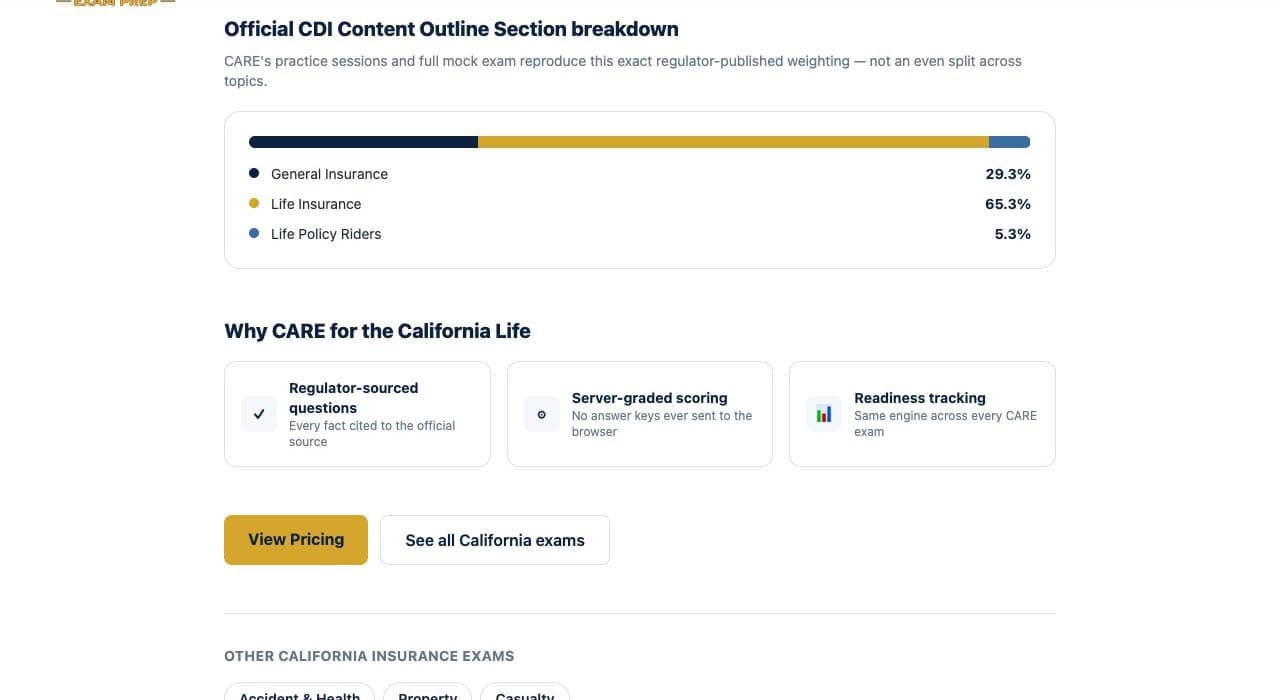Click the EXAM PREP logo text
This screenshot has height=700, width=1280.
(x=116, y=3)
